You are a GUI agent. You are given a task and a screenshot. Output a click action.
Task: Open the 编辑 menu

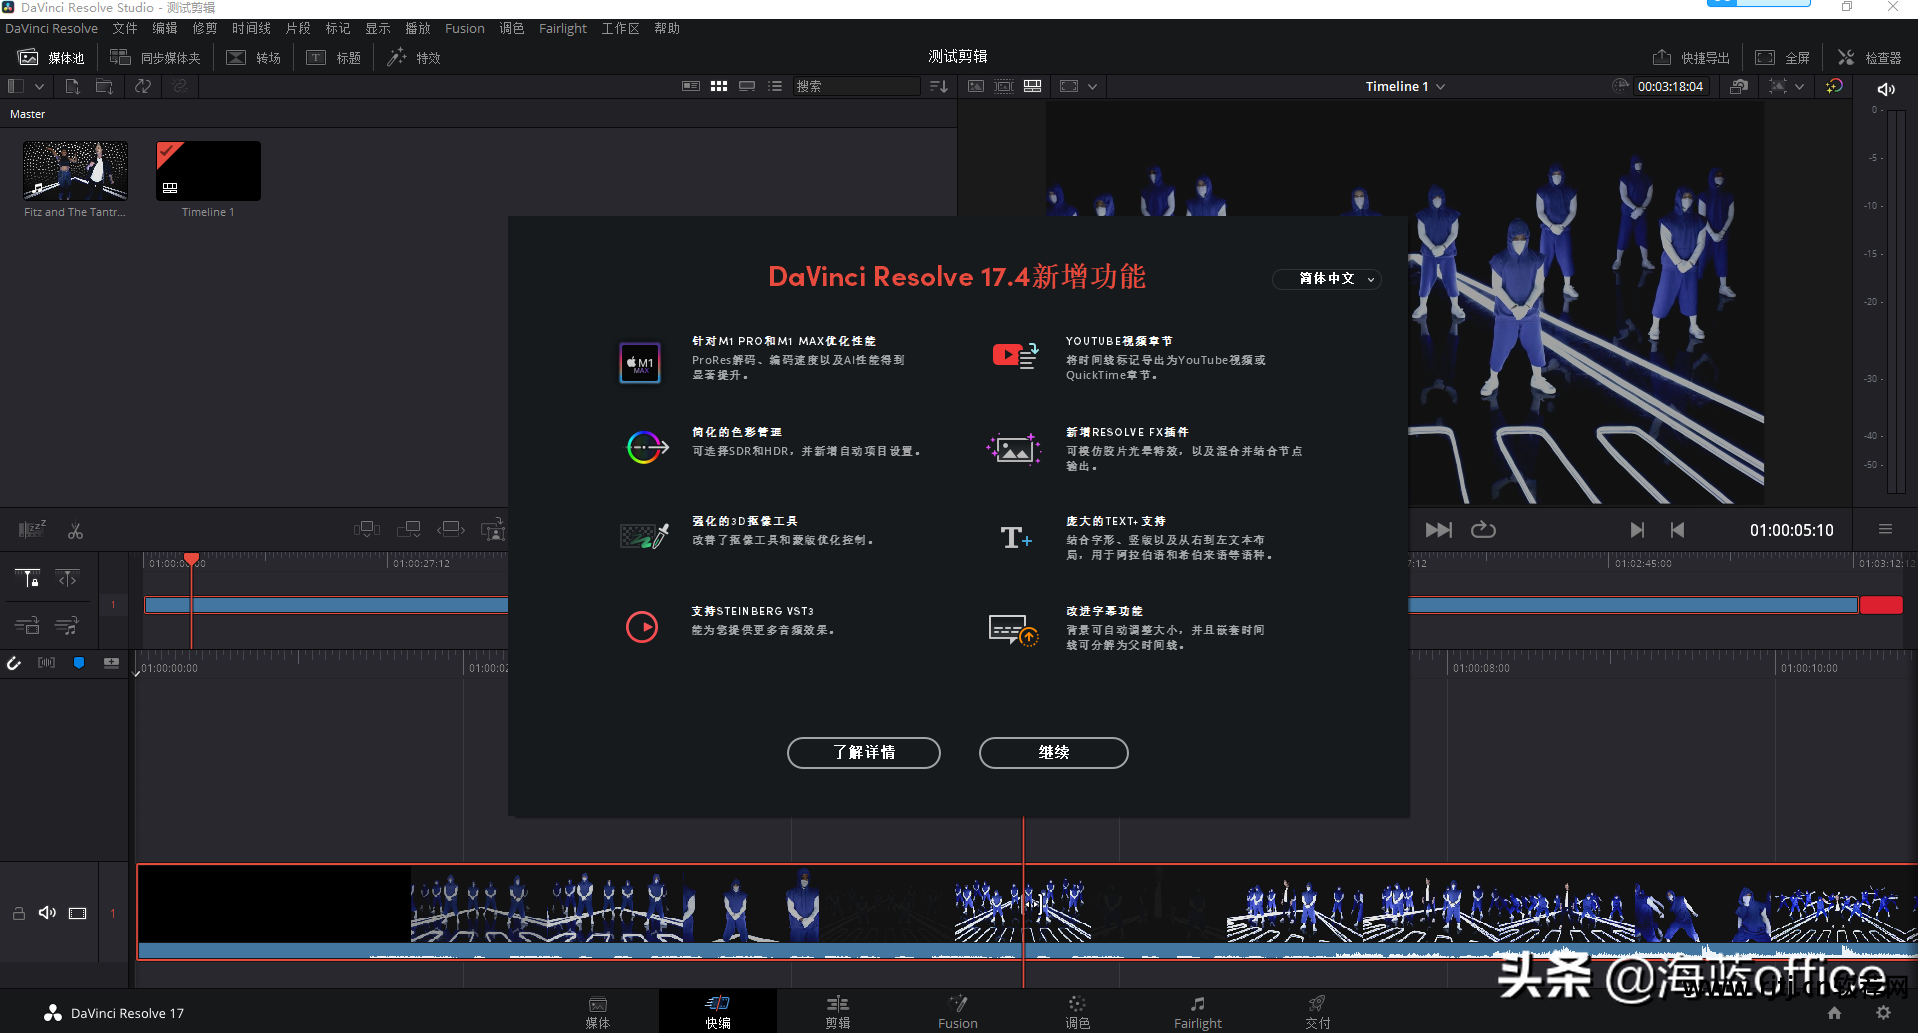165,28
